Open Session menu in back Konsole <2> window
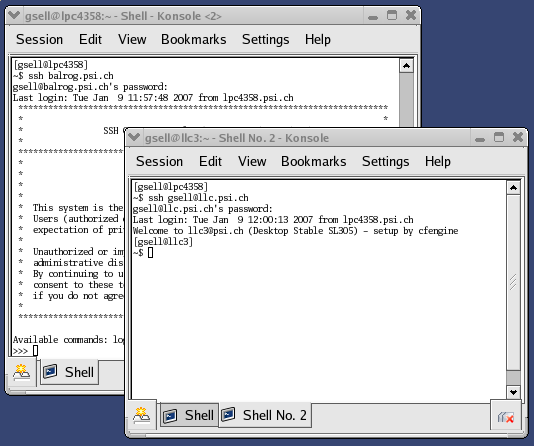Screen dimensions: 534x446 point(40,39)
